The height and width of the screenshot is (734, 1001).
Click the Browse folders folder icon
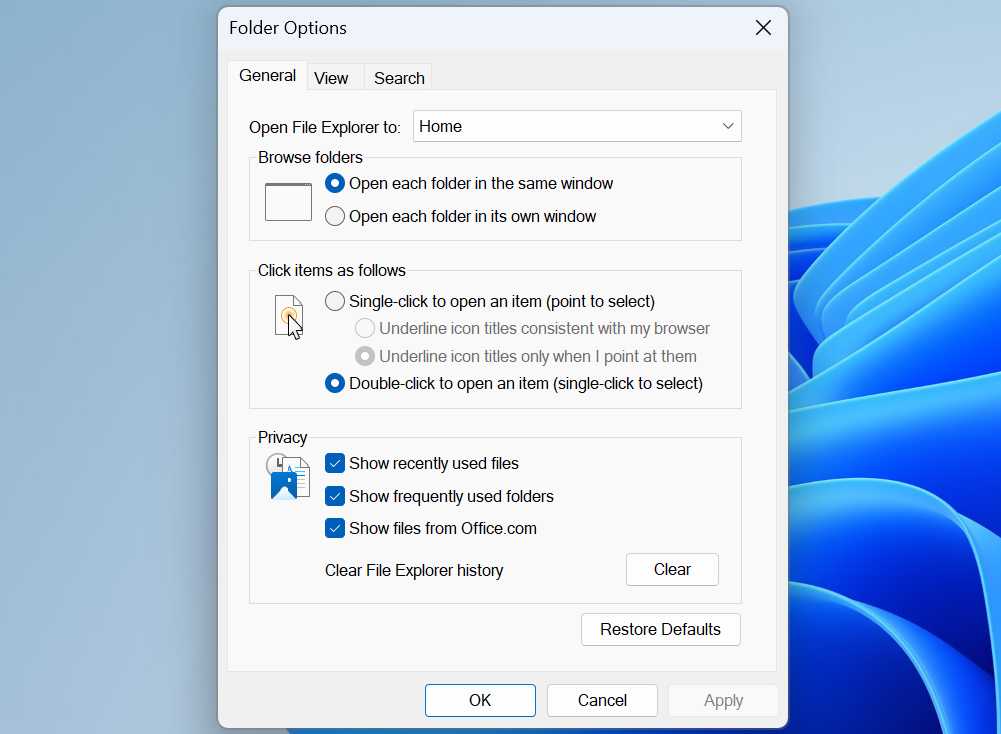pyautogui.click(x=287, y=200)
